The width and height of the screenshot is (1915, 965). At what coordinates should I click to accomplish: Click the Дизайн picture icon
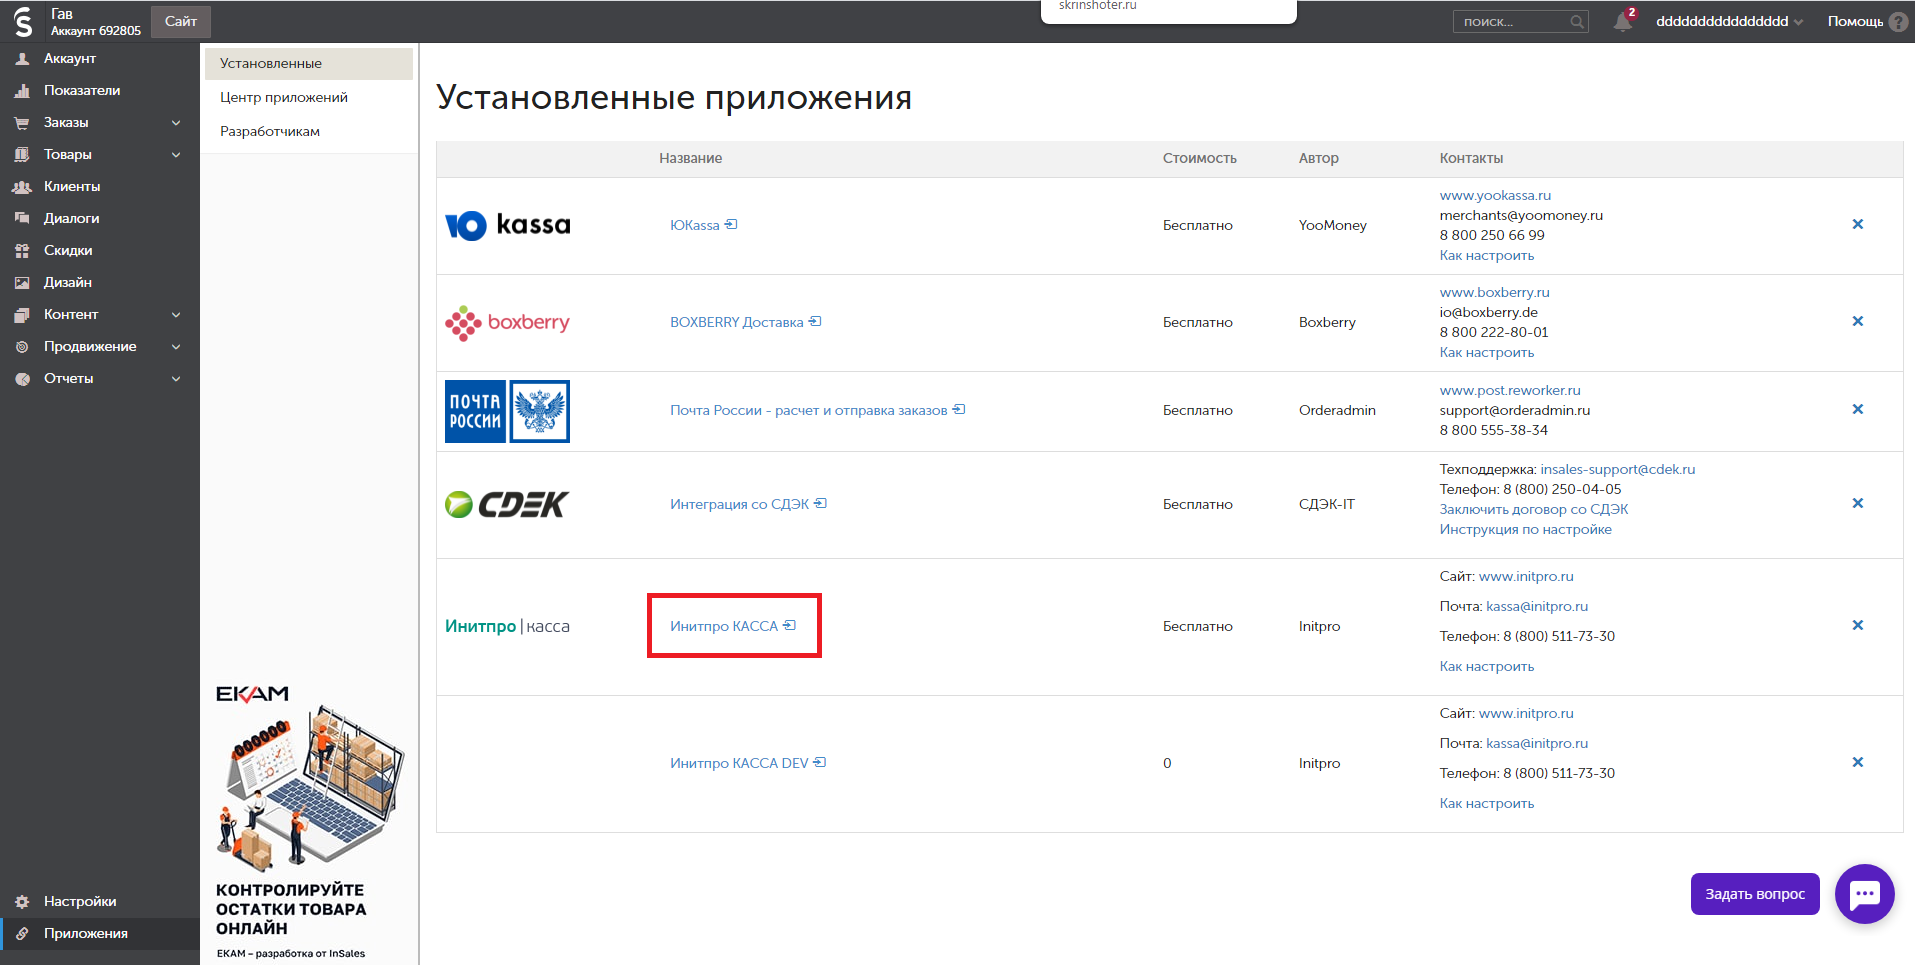(x=22, y=283)
